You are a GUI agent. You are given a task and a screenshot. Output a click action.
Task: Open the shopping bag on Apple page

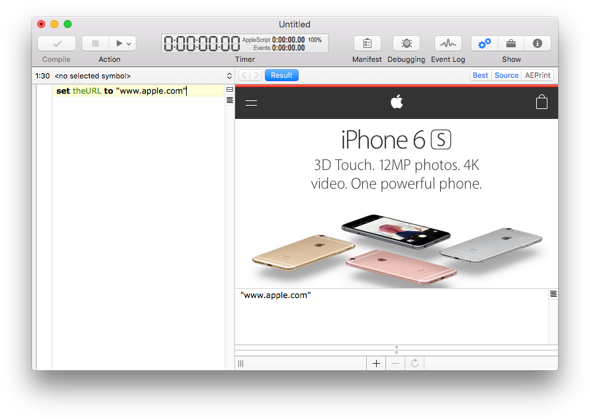click(541, 102)
